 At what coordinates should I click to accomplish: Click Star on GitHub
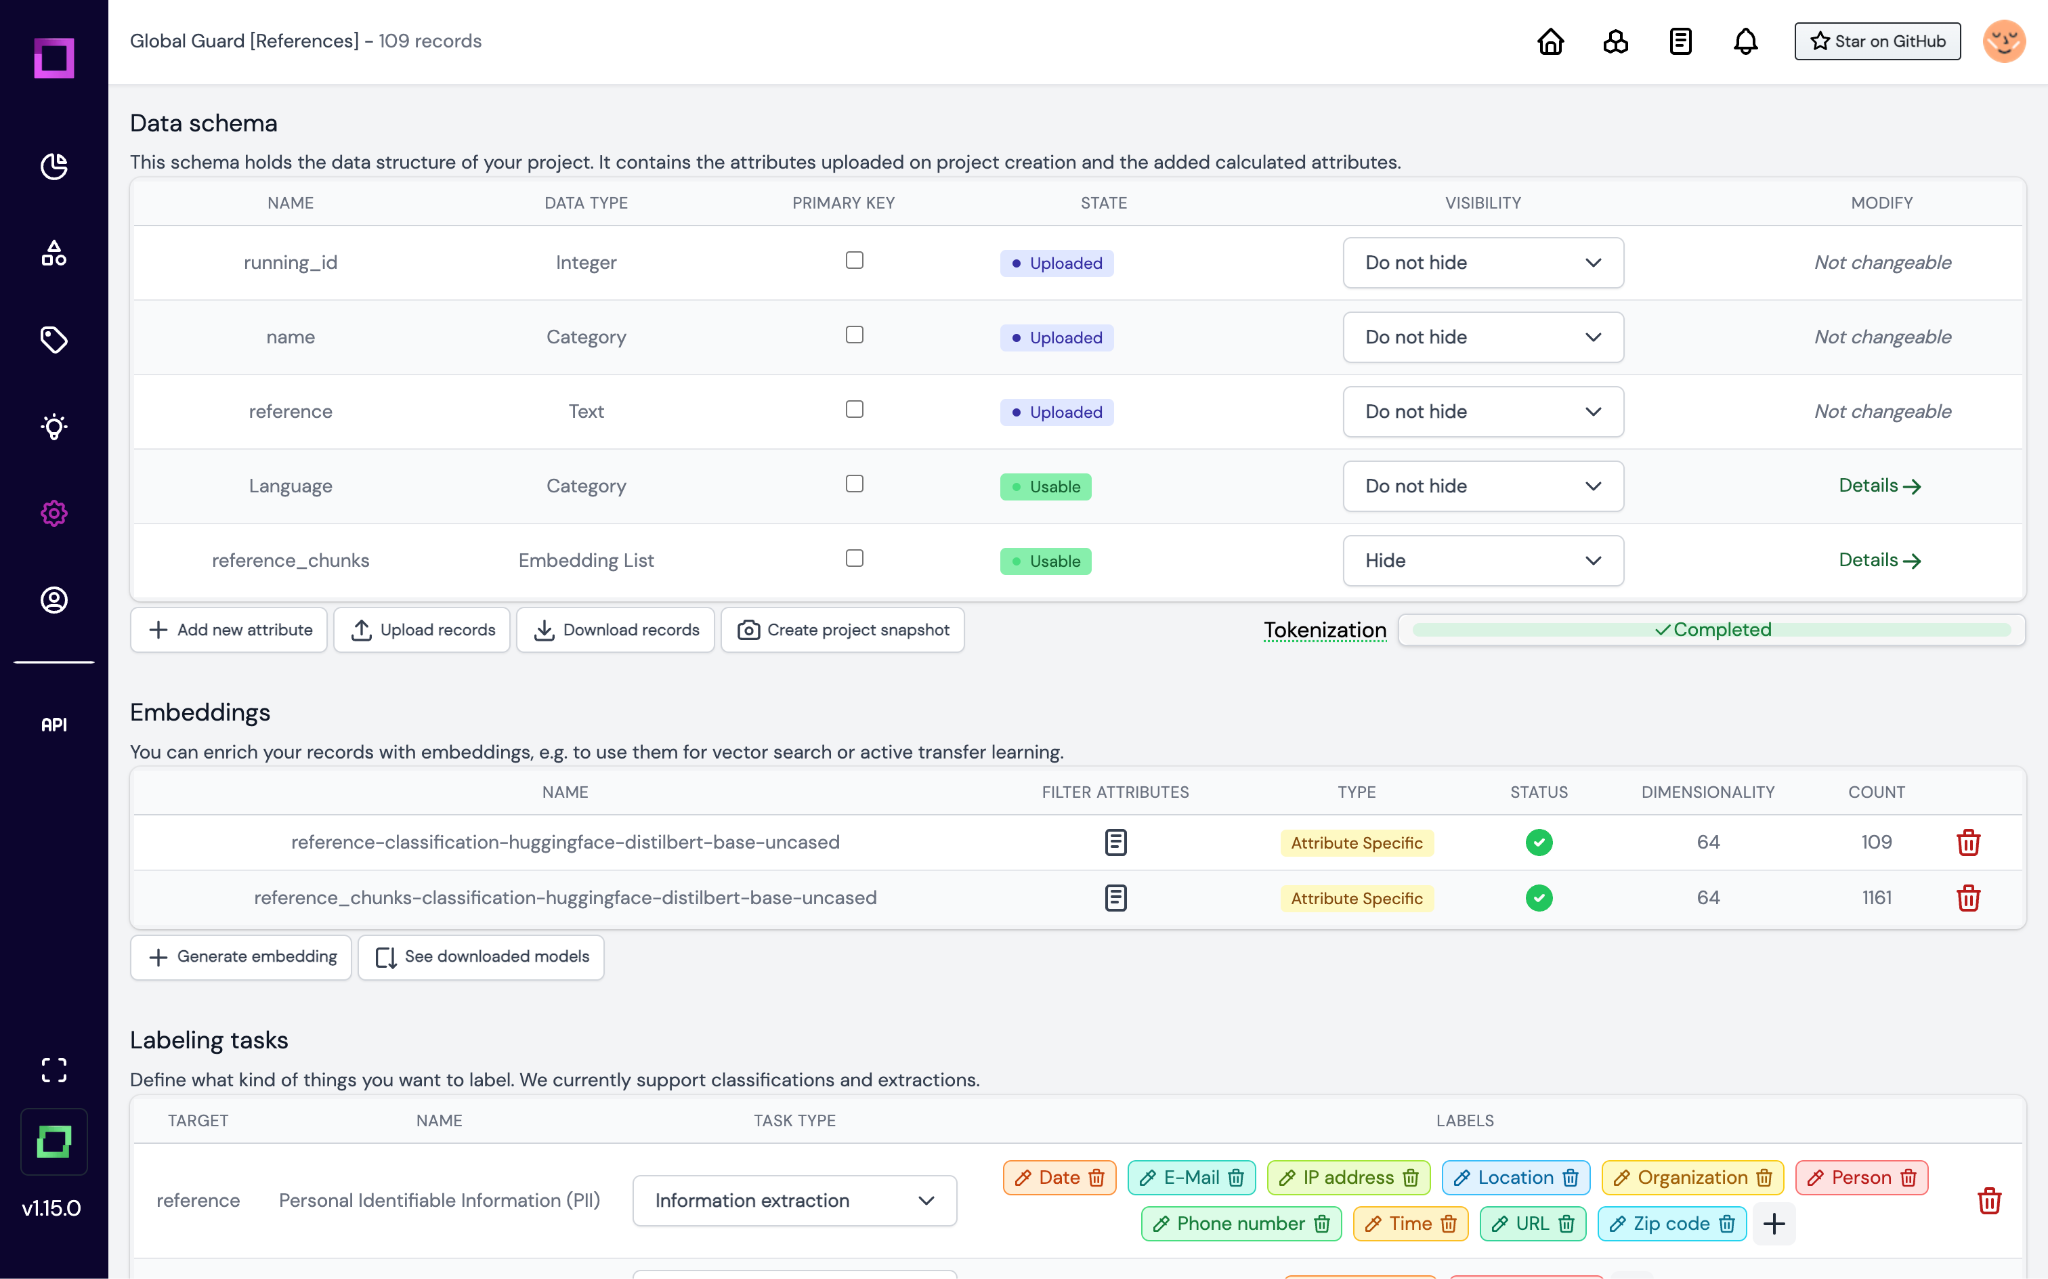[x=1877, y=41]
